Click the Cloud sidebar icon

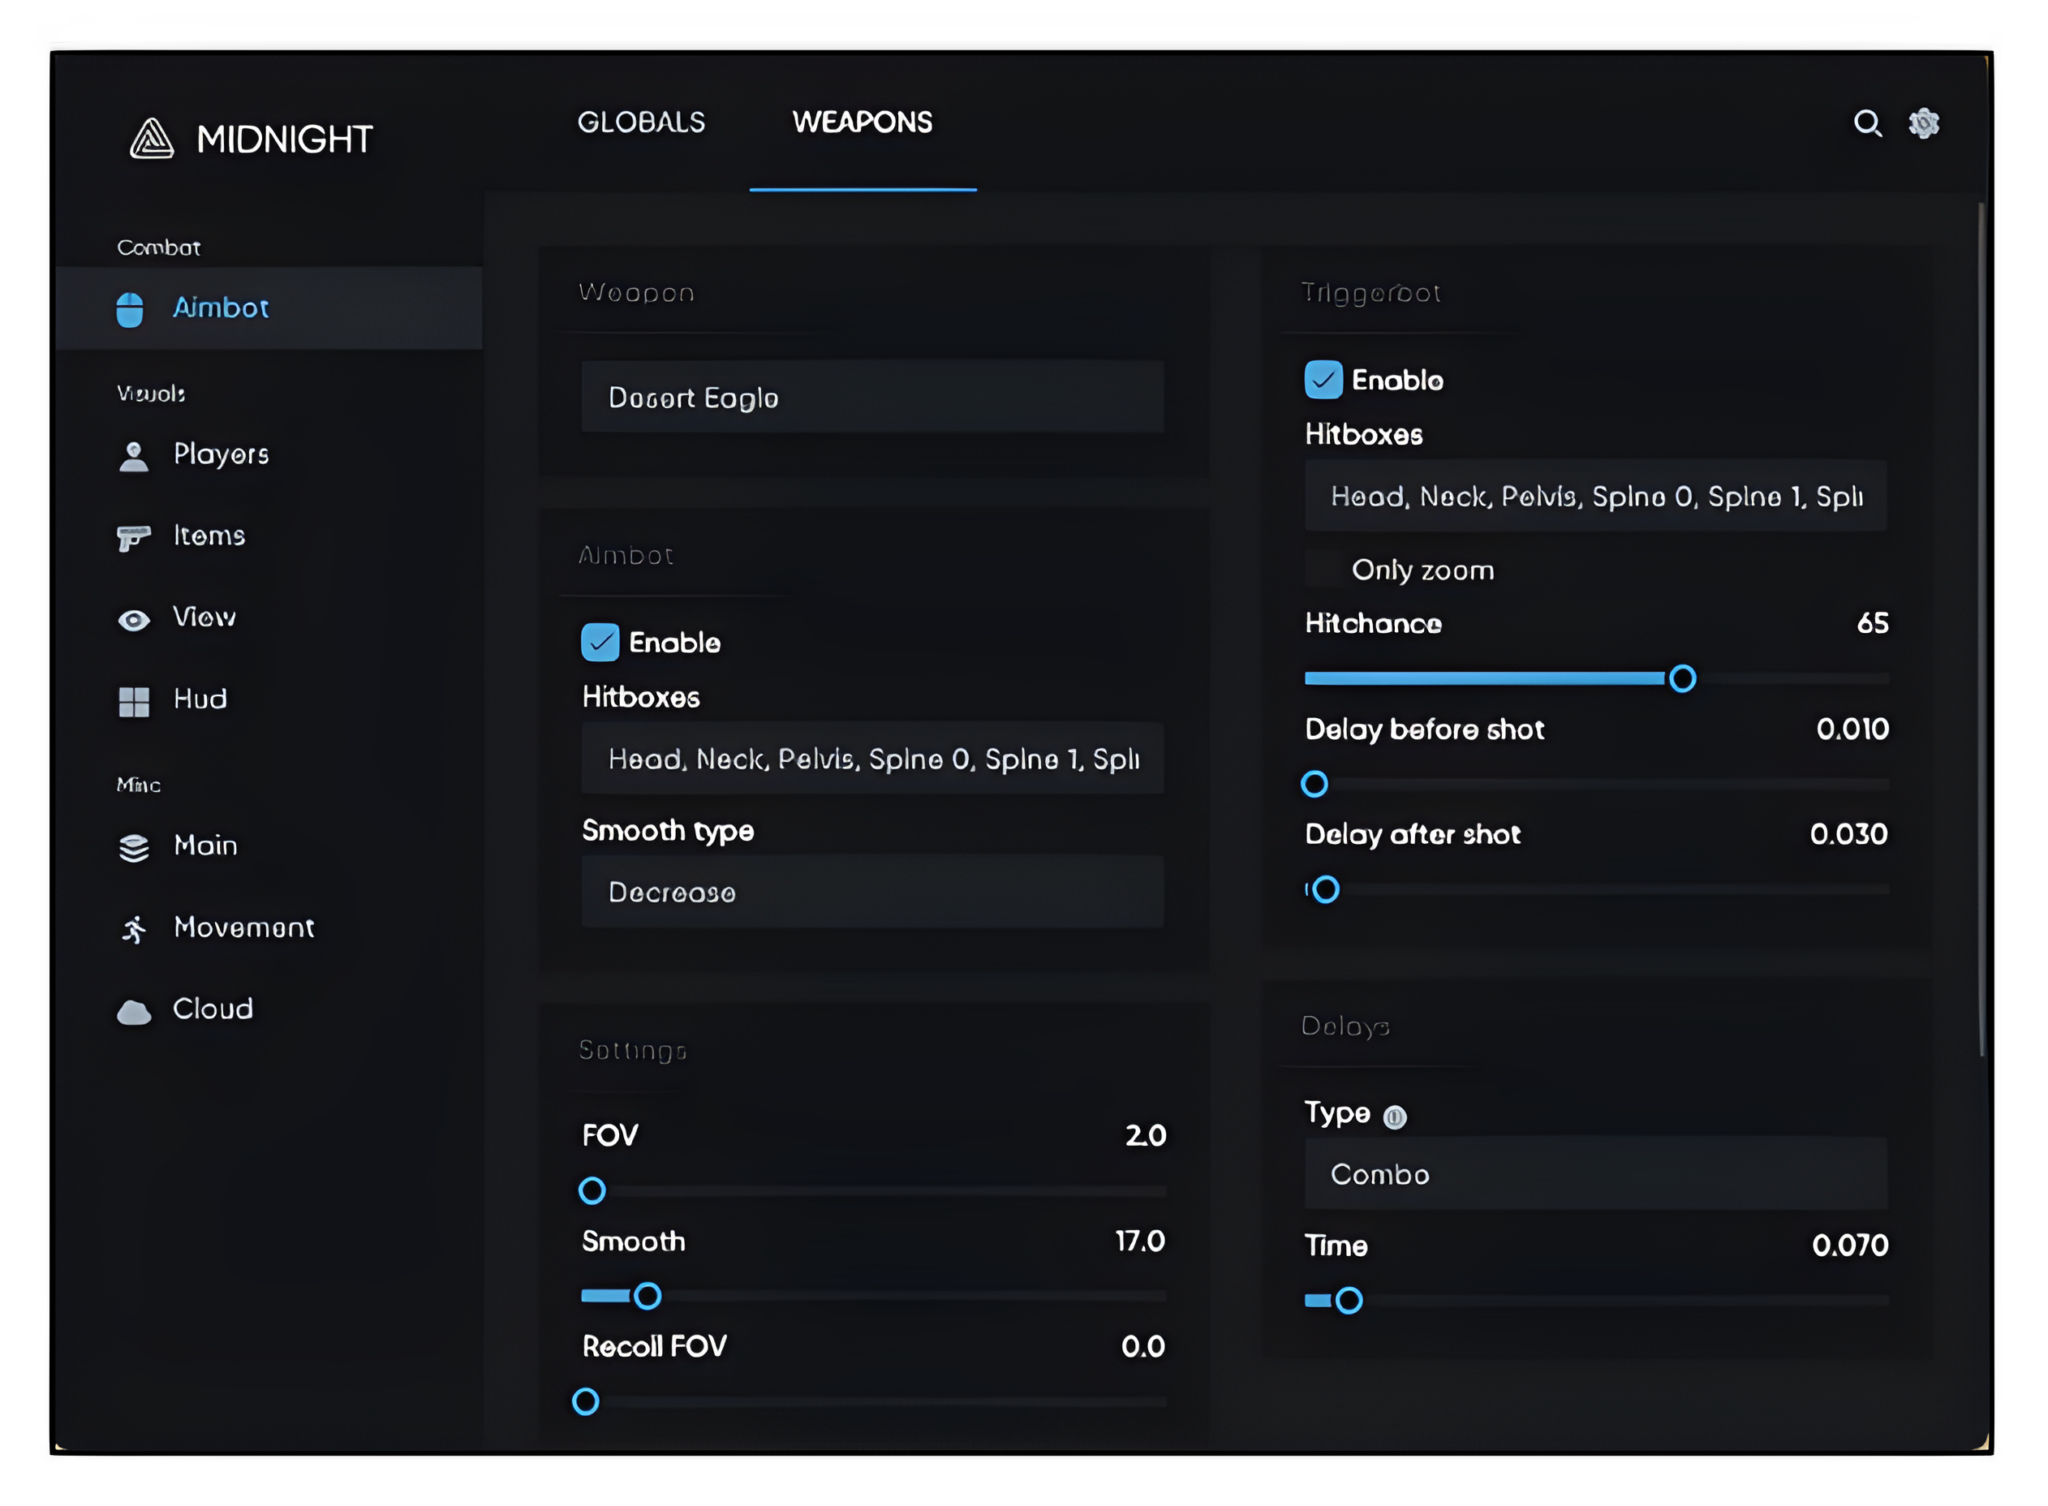pos(132,1008)
